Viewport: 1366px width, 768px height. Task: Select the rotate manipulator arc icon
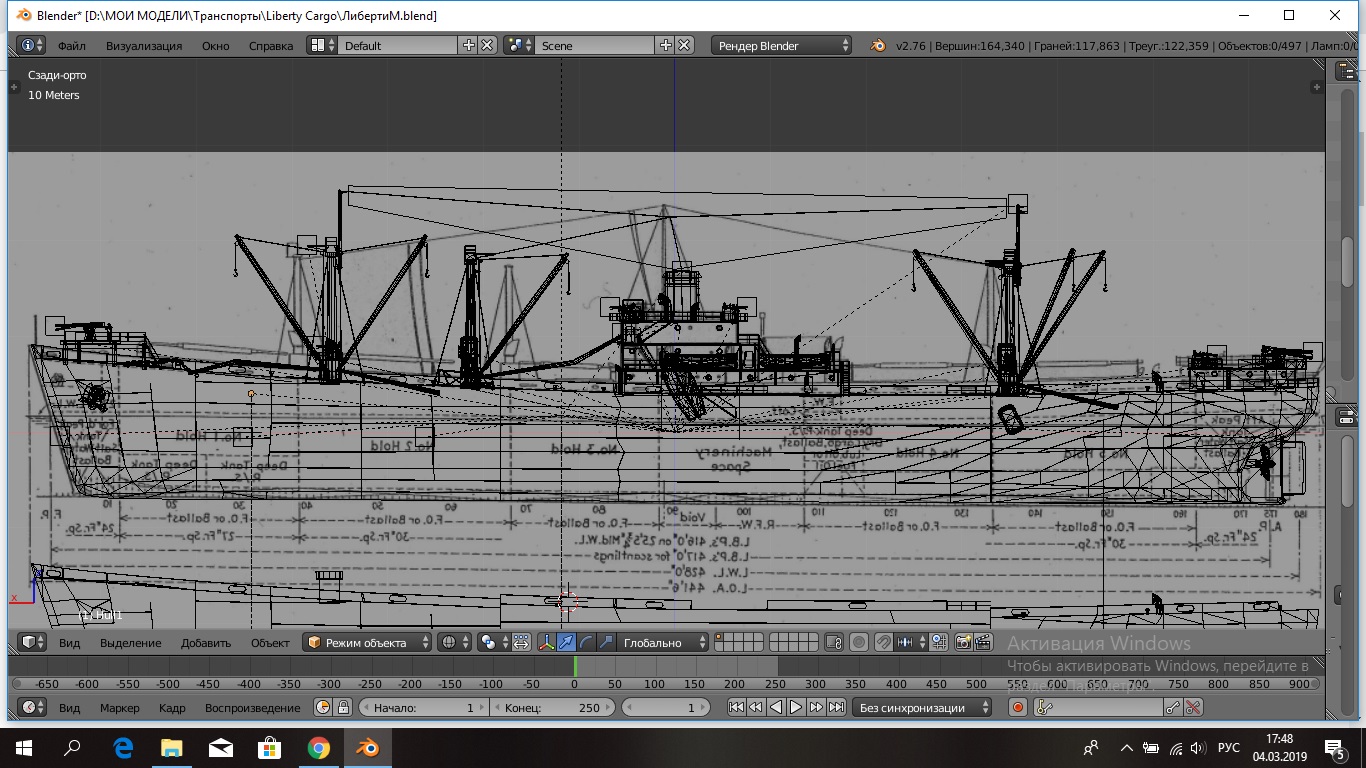point(586,642)
